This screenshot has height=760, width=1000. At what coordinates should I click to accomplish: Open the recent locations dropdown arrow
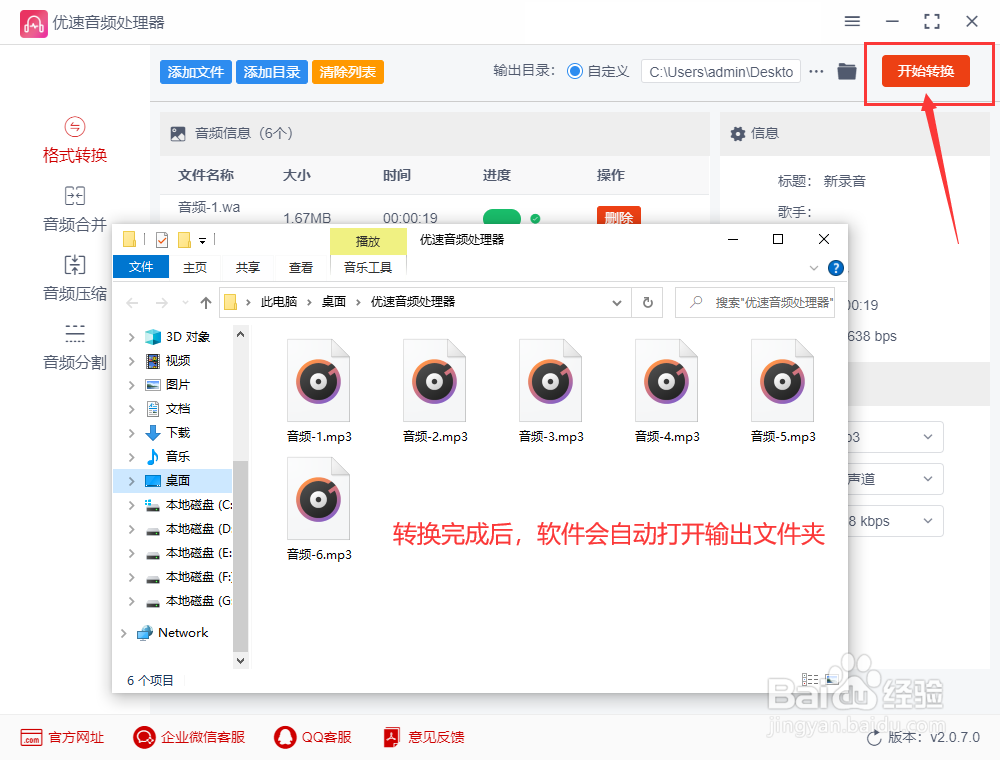pos(185,303)
